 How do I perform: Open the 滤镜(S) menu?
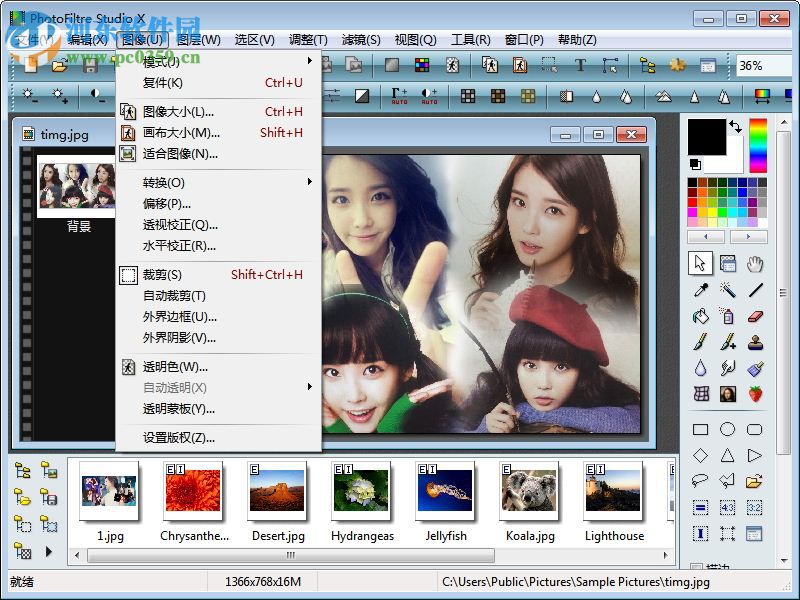click(358, 40)
